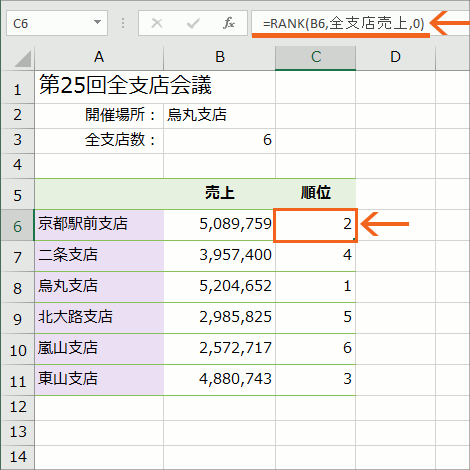This screenshot has width=470, height=470.
Task: Select row 10 header
Action: pyautogui.click(x=17, y=349)
